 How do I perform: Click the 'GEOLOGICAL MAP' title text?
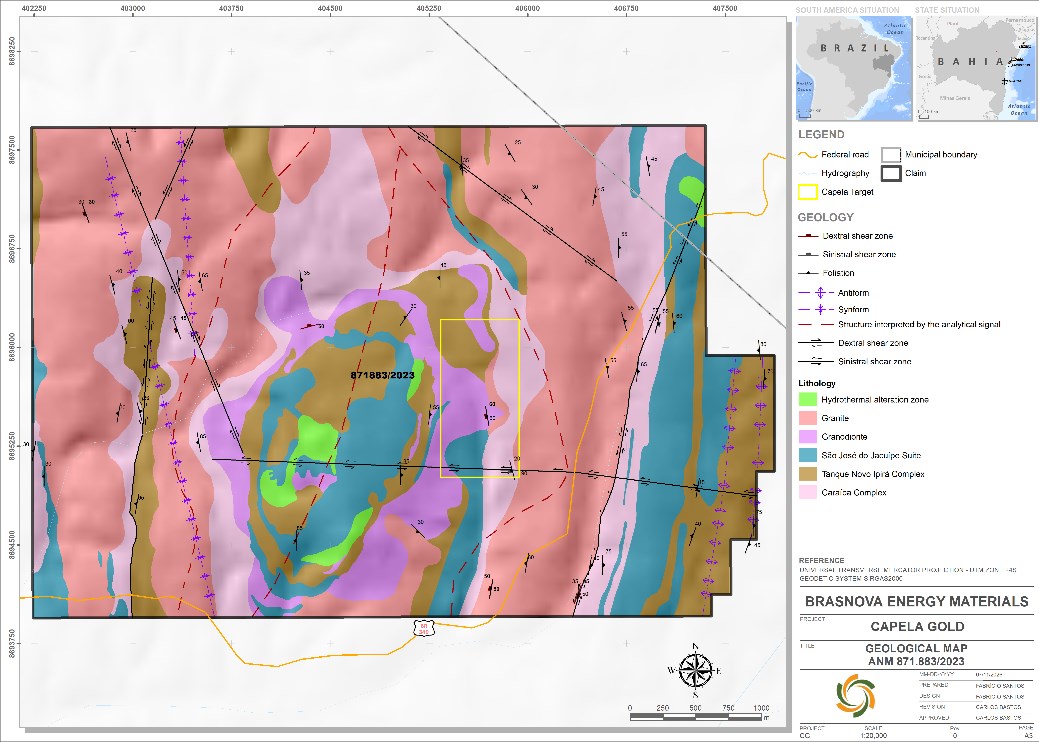pyautogui.click(x=917, y=649)
